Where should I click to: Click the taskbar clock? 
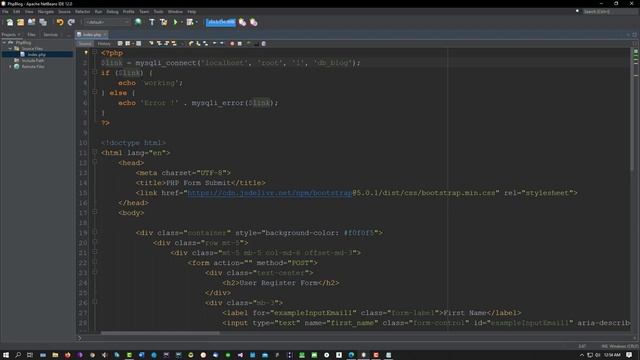point(612,355)
